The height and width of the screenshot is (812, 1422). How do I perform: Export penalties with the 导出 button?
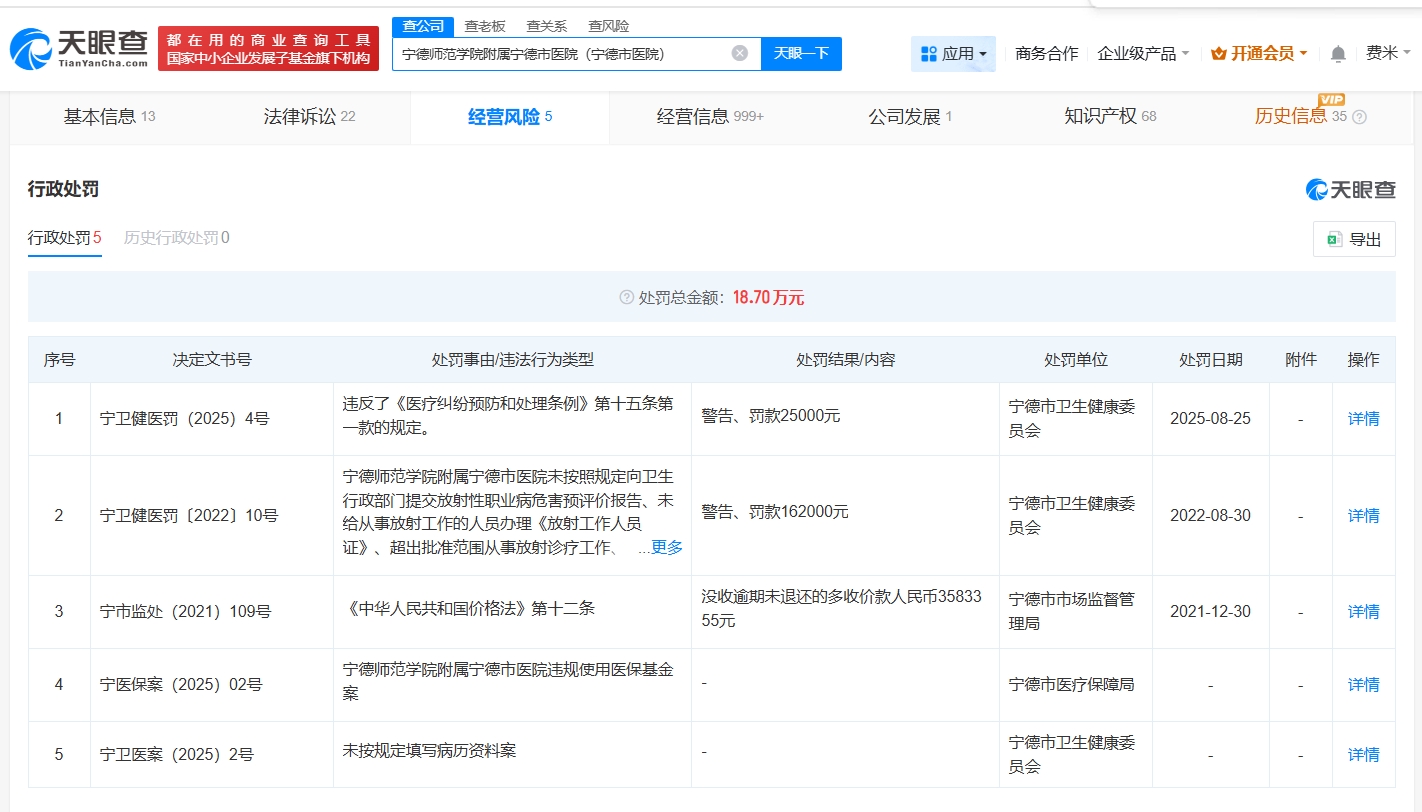[1353, 240]
